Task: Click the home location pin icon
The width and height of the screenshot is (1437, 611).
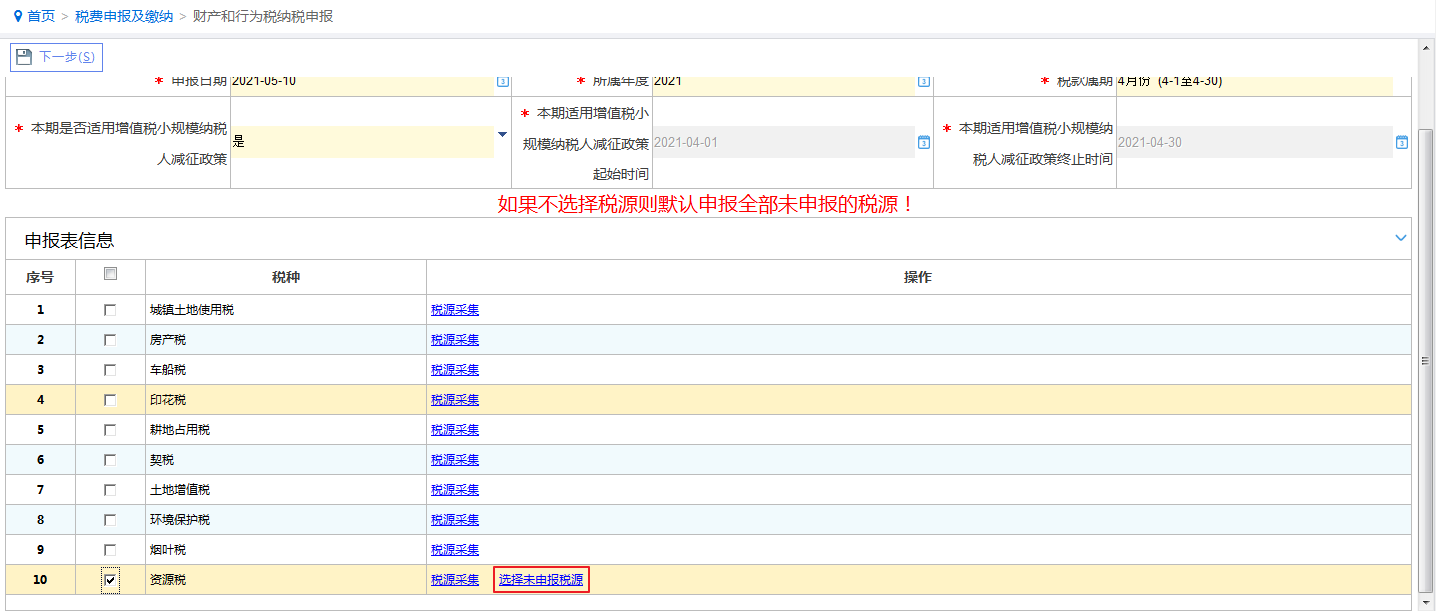Action: click(18, 17)
